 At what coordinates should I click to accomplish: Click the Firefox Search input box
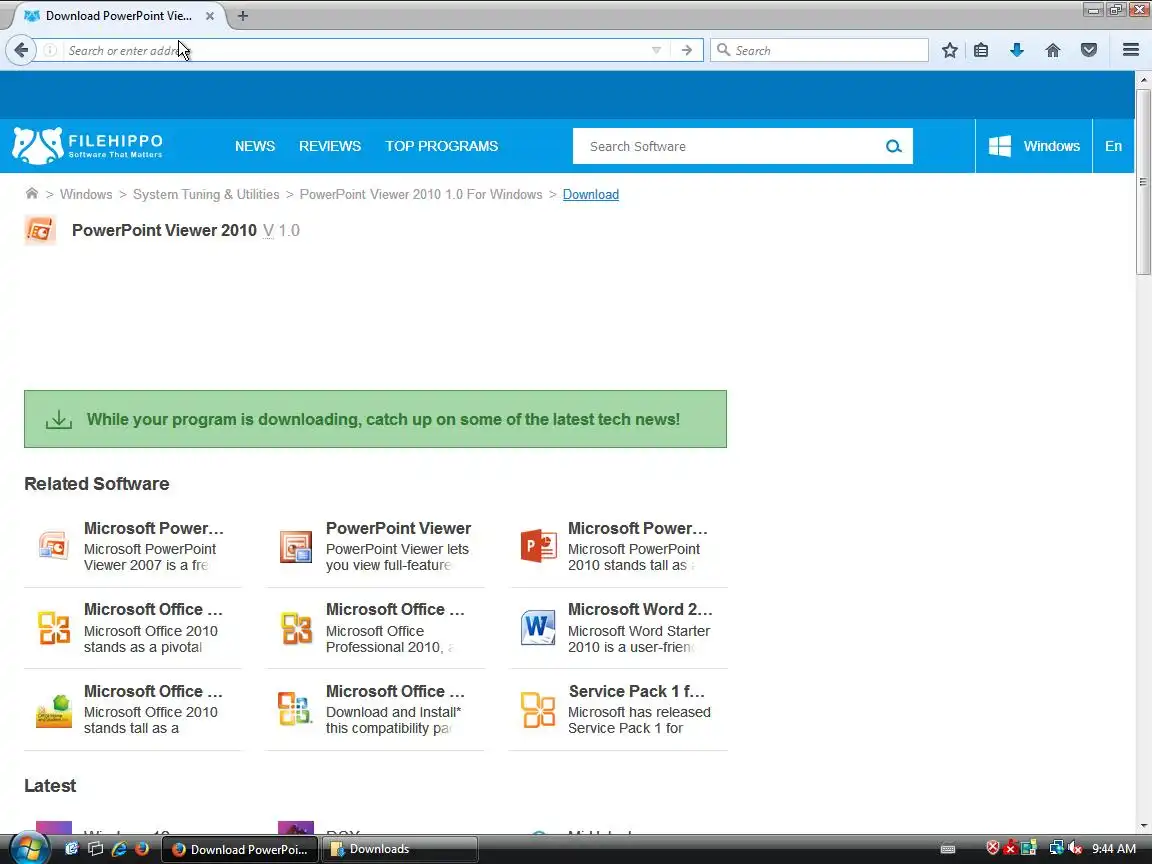click(x=819, y=50)
